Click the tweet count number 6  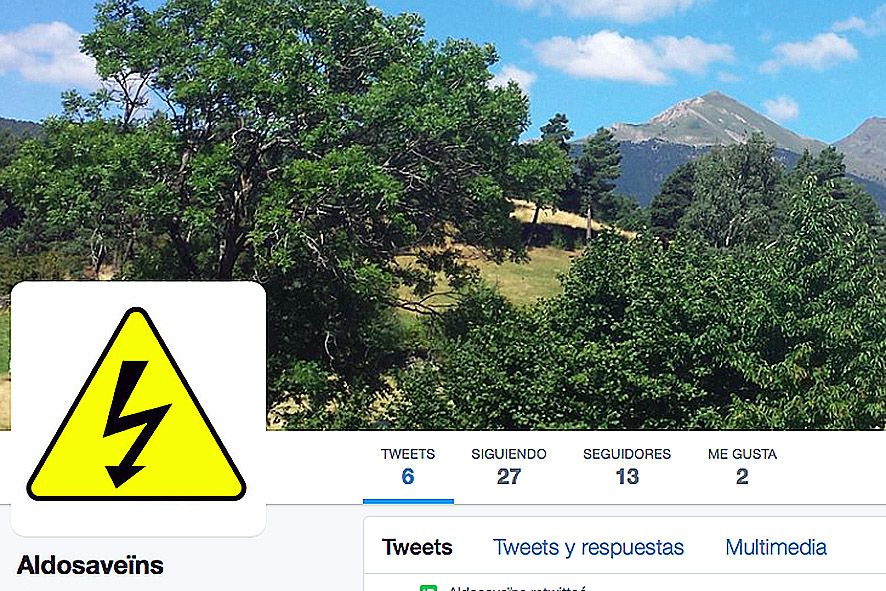(408, 476)
